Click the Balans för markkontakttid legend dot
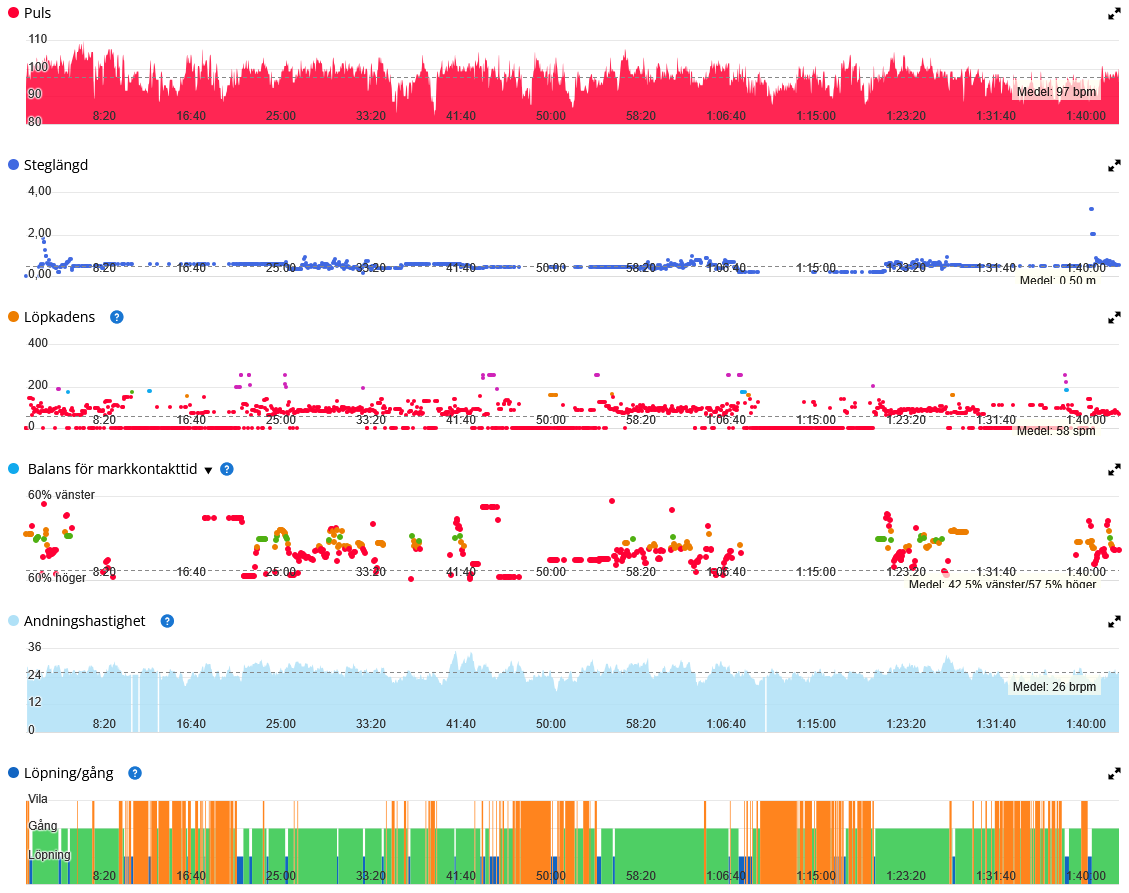 (x=13, y=469)
